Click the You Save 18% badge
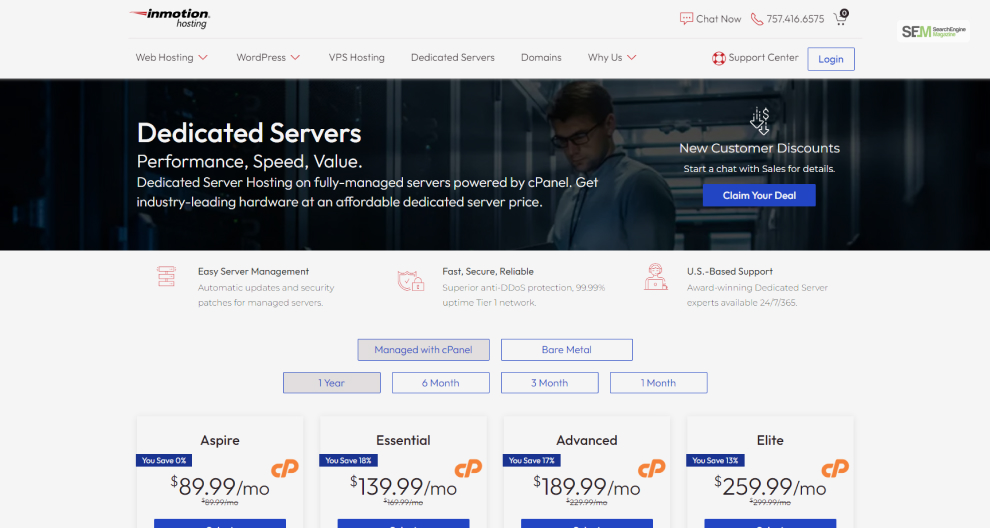Screen dimensions: 990x528 (348, 460)
